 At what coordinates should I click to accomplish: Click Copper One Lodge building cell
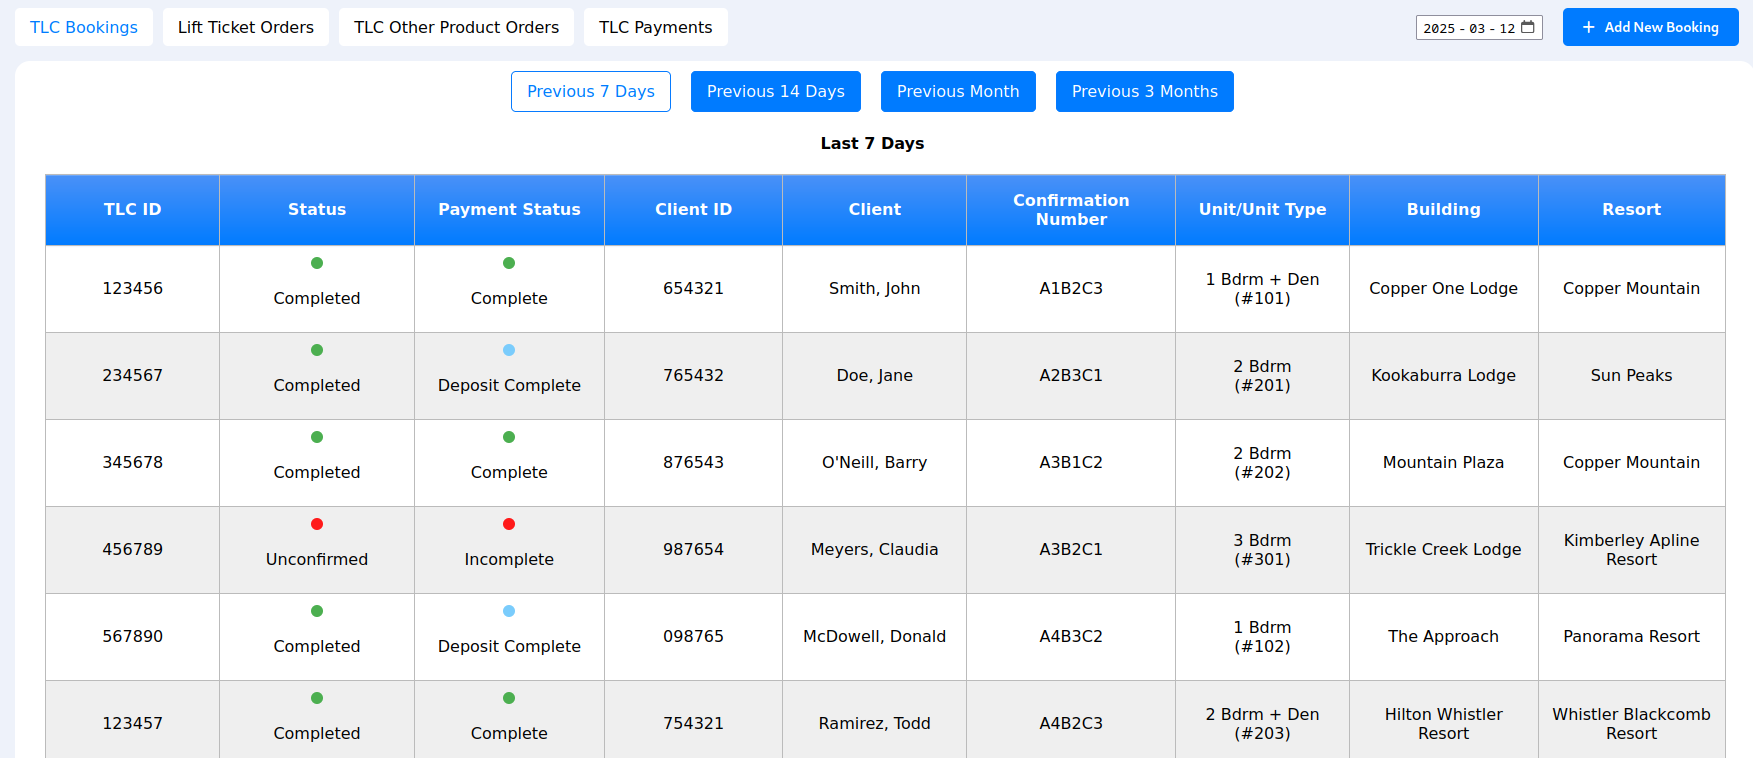[x=1444, y=289]
